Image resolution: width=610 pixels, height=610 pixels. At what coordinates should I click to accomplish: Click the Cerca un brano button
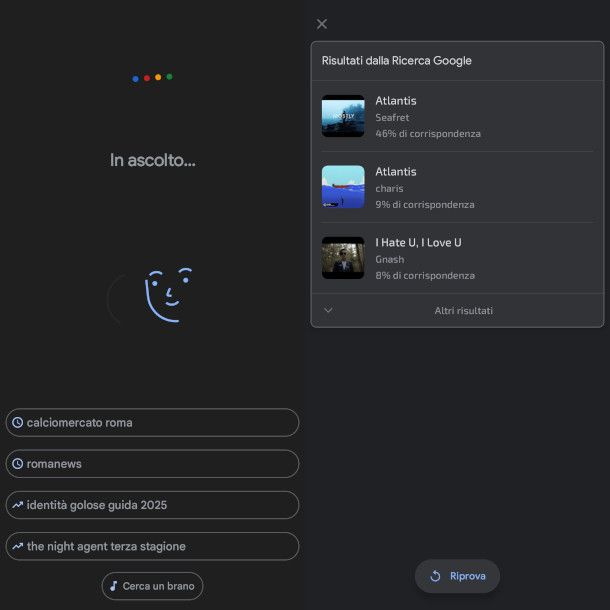152,586
